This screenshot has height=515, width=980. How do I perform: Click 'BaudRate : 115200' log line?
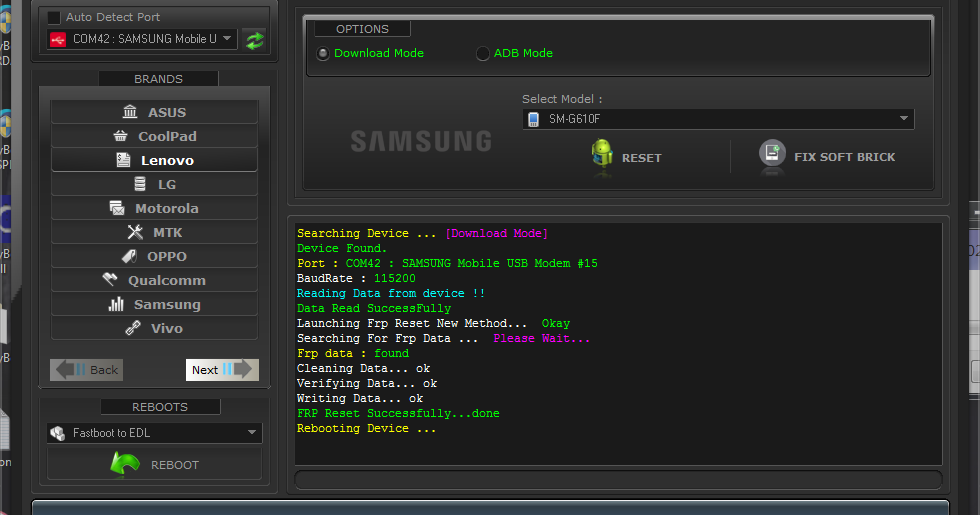(356, 278)
